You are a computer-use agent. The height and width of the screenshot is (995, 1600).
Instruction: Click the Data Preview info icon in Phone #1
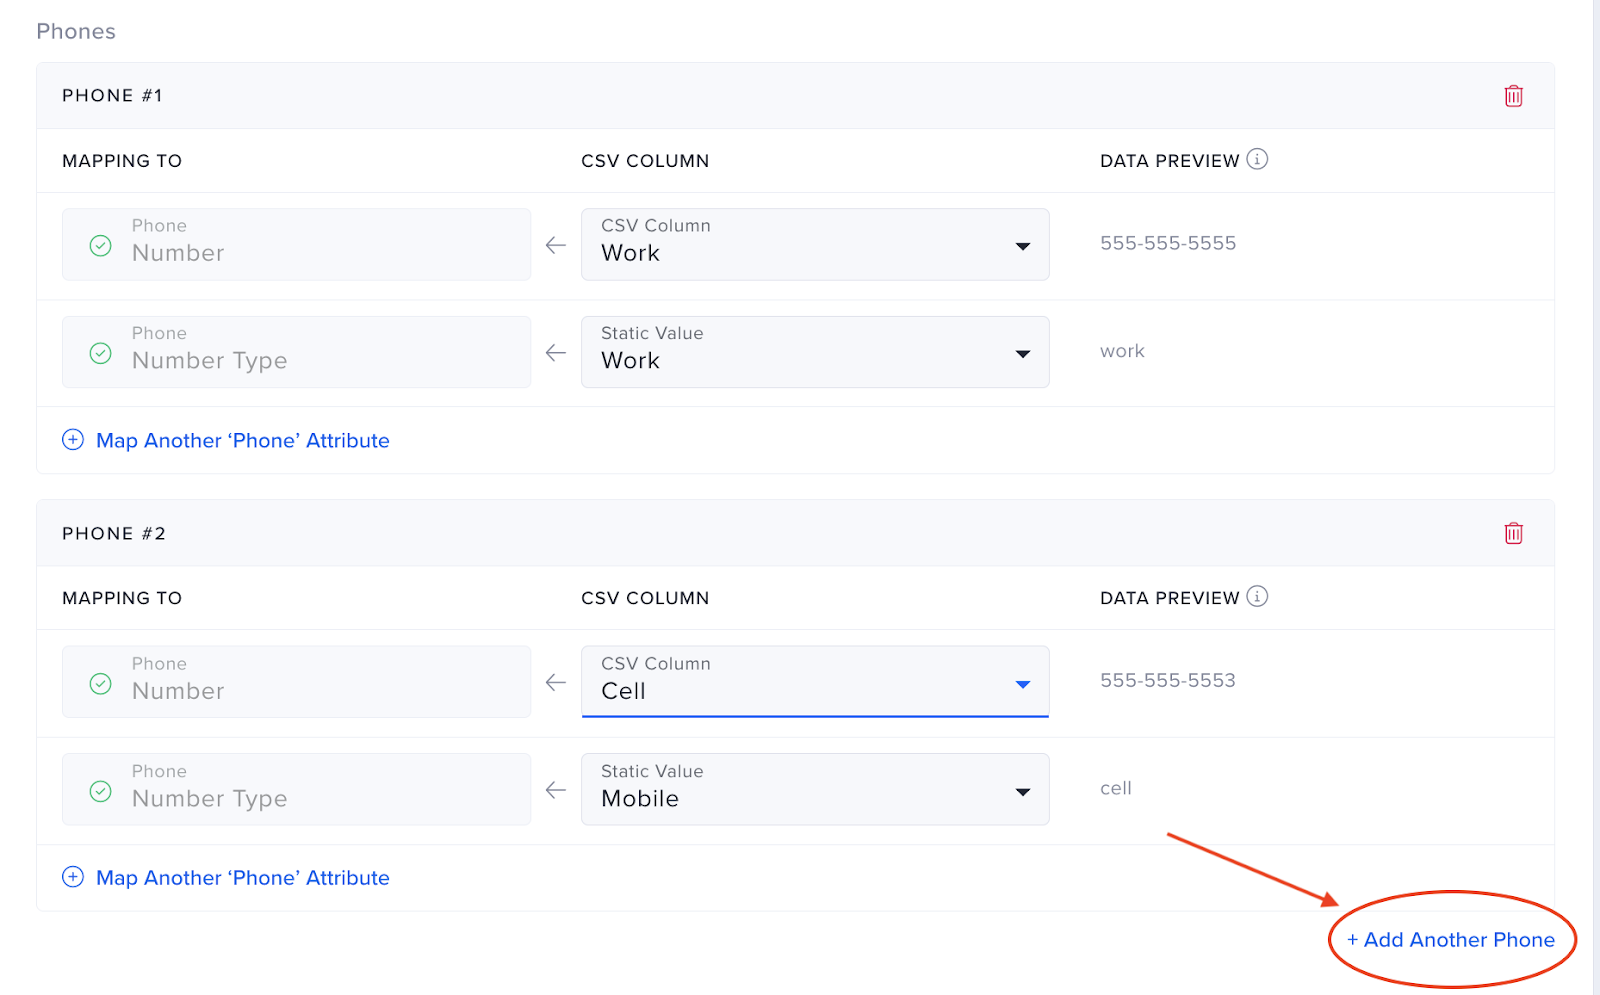(1257, 159)
